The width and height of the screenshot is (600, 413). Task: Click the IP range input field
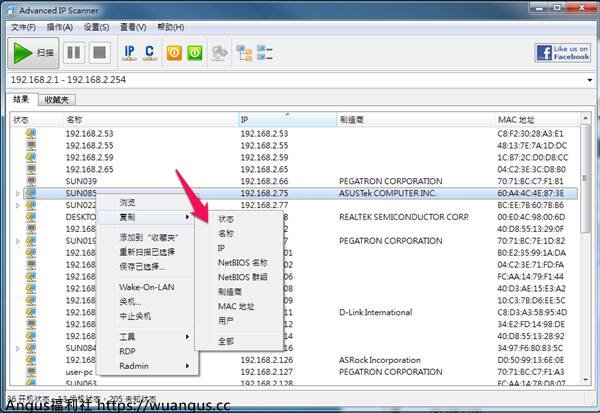[x=297, y=80]
